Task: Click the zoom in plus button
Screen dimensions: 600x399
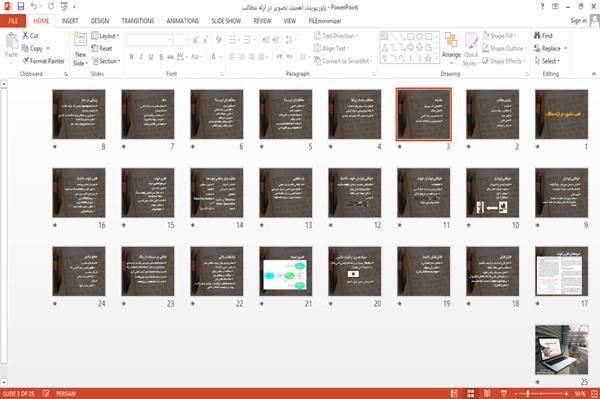Action: tap(566, 393)
